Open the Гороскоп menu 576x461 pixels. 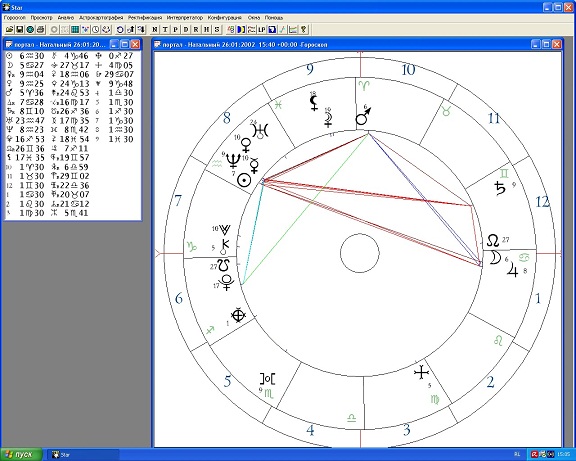click(x=15, y=18)
